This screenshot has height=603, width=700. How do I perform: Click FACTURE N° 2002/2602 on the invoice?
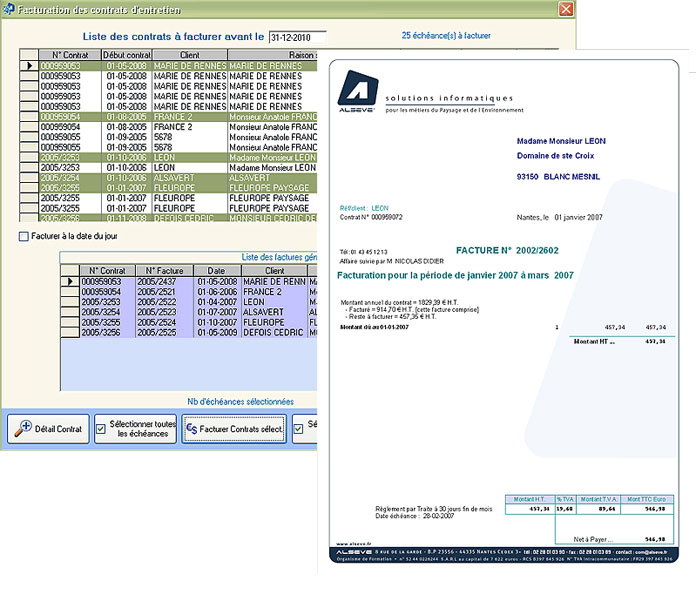[507, 250]
